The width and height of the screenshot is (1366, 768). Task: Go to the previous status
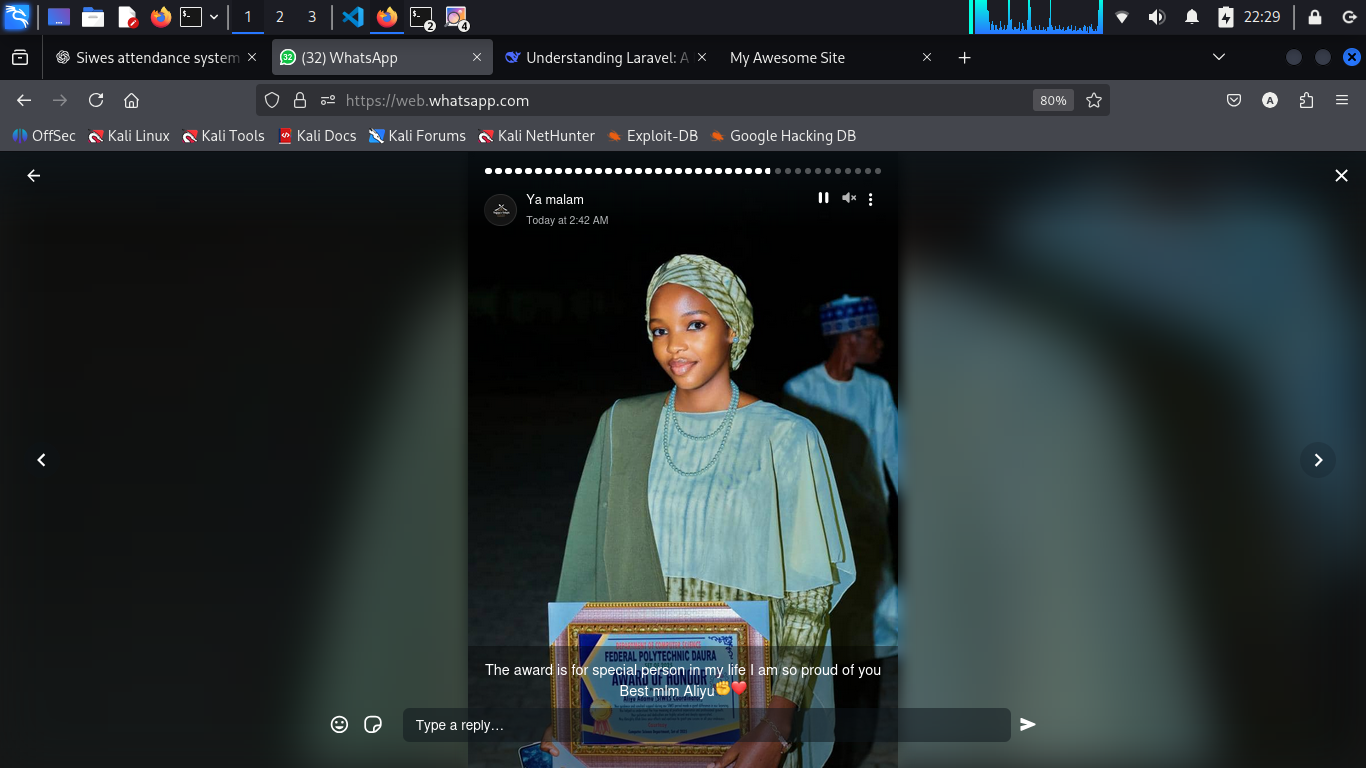(x=41, y=460)
